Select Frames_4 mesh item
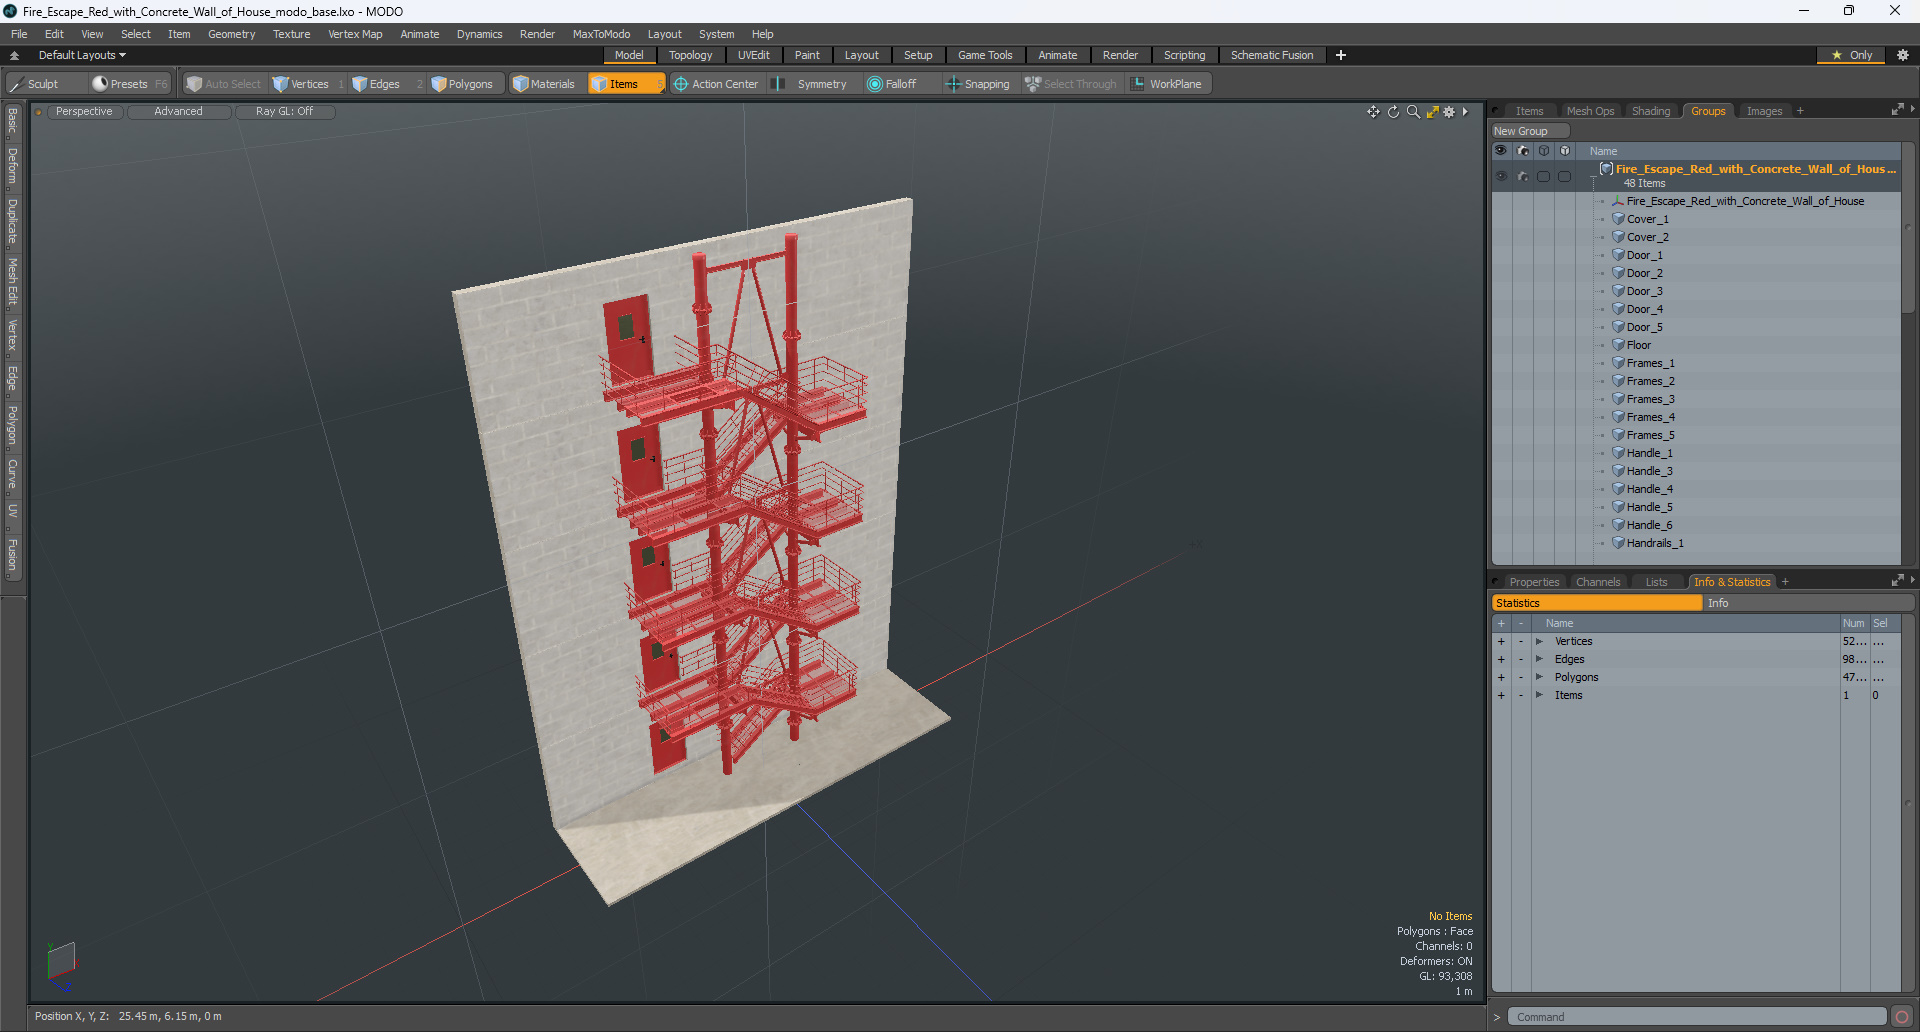 click(1650, 417)
